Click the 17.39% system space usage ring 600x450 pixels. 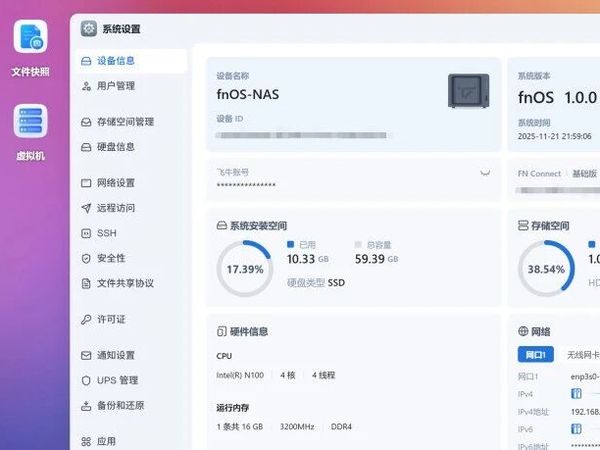(x=245, y=269)
